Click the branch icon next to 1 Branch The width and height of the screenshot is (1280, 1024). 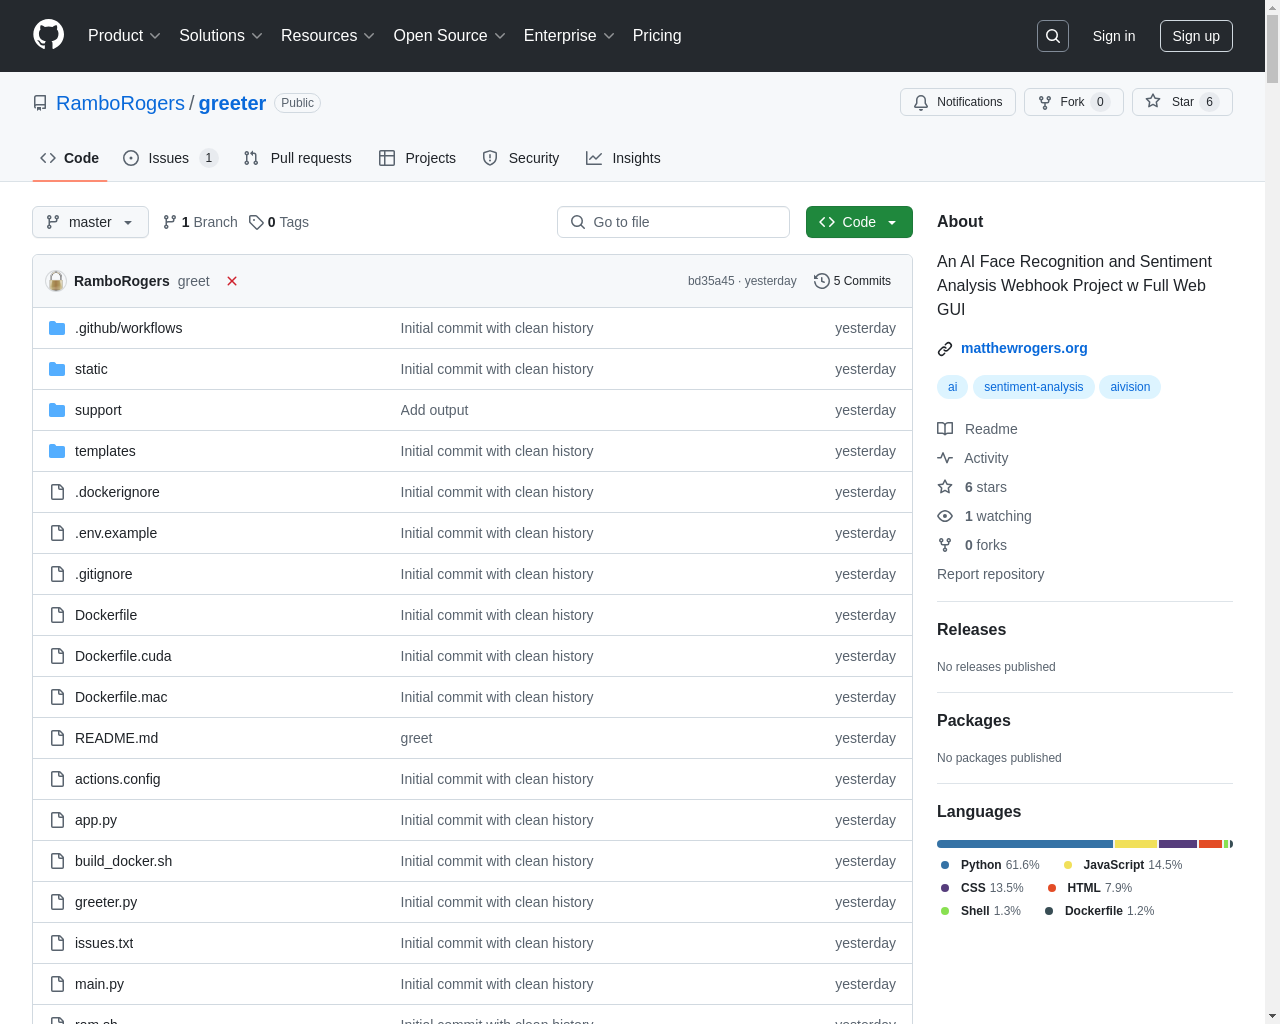[x=170, y=222]
